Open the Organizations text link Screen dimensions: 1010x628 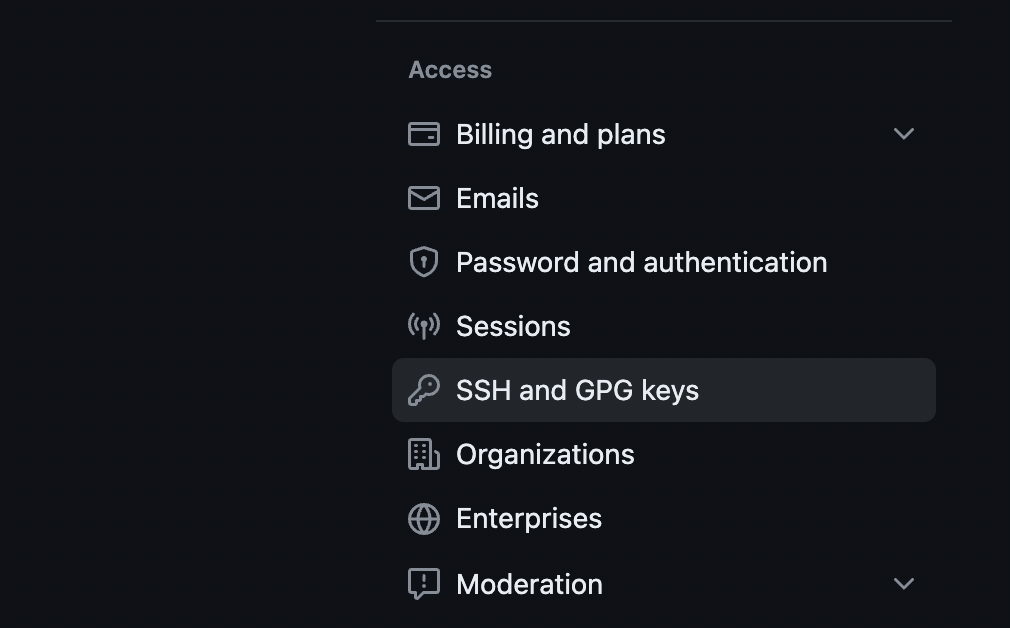tap(545, 455)
